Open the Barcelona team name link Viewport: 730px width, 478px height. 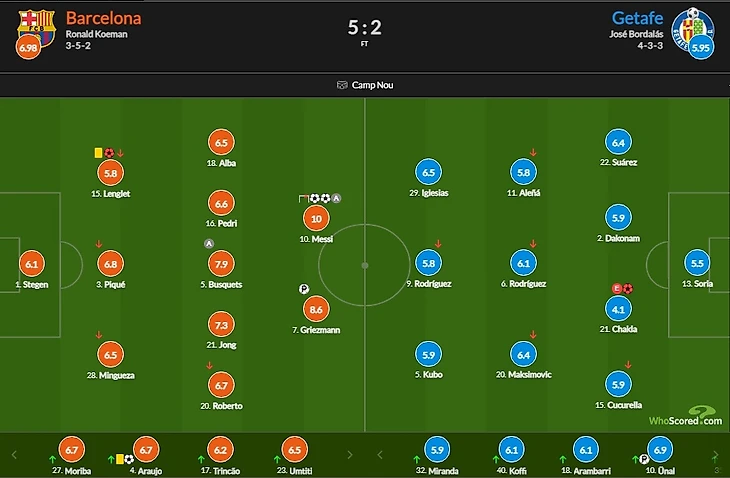click(103, 18)
